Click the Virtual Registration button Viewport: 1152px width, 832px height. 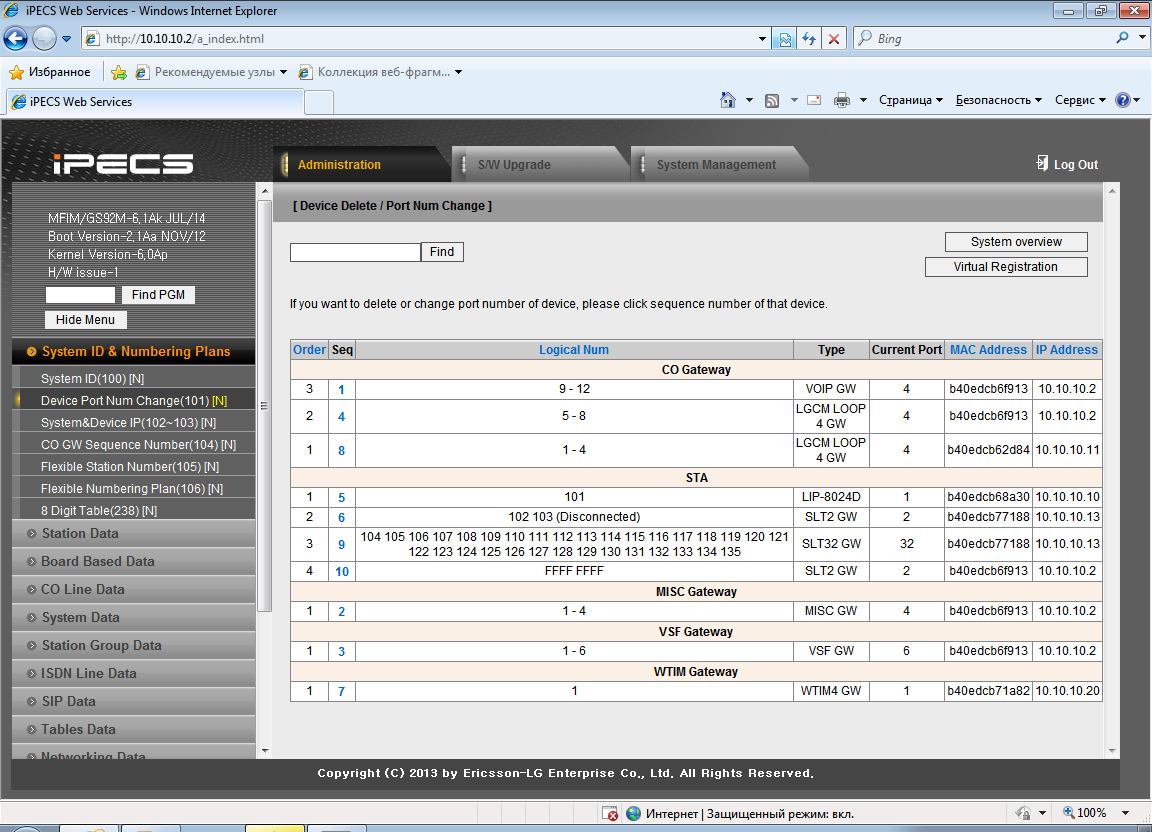click(x=1005, y=267)
